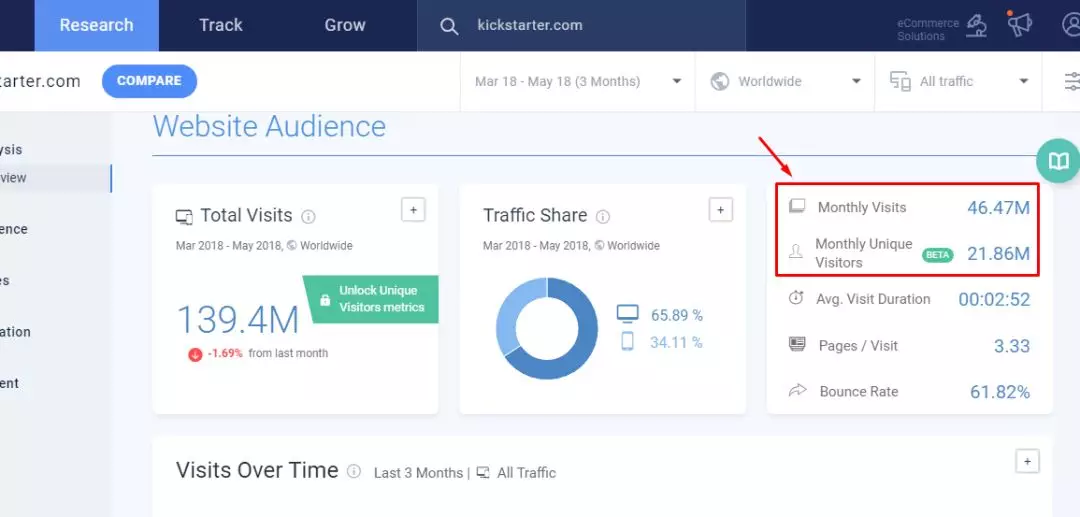Viewport: 1080px width, 517px height.
Task: Open the green guide book button
Action: (x=1059, y=161)
